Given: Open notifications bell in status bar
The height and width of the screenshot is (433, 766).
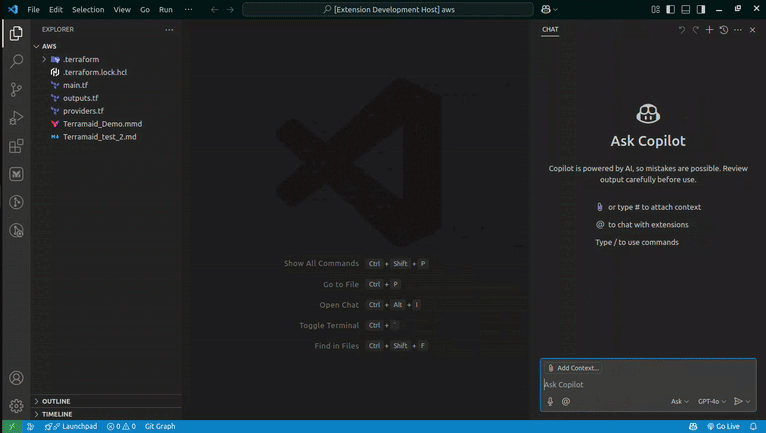Looking at the screenshot, I should pos(753,426).
